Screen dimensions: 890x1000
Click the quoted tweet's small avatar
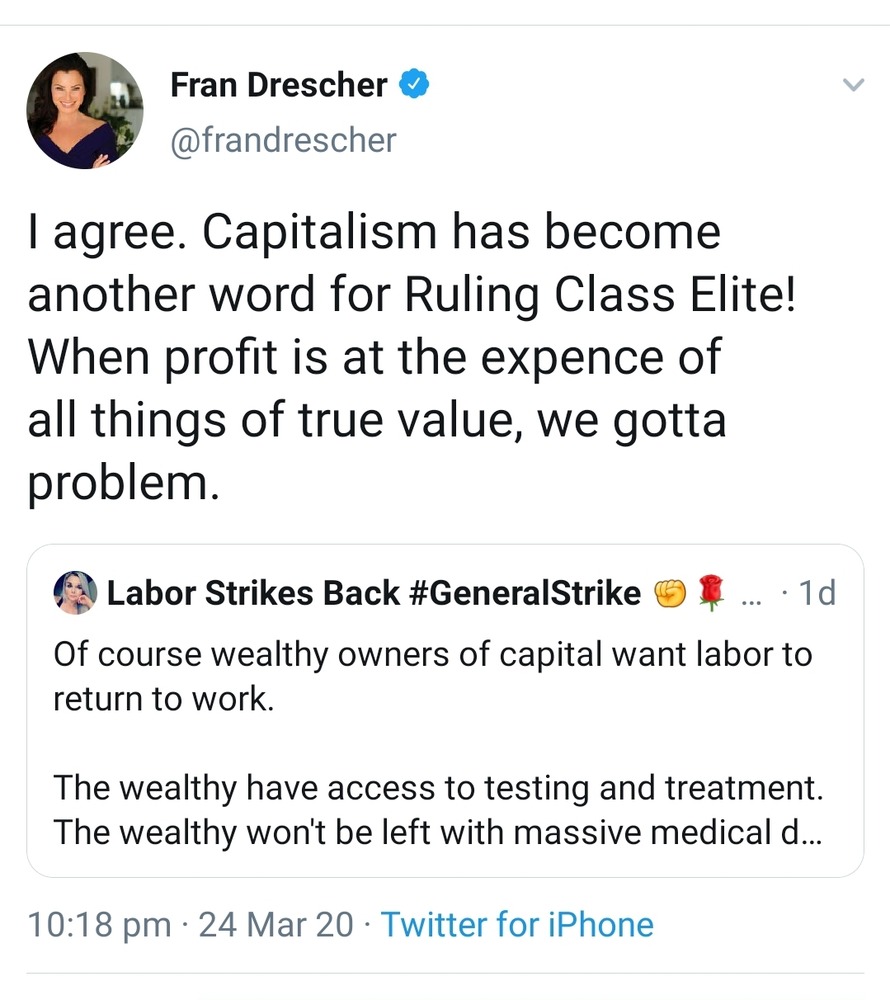(74, 593)
